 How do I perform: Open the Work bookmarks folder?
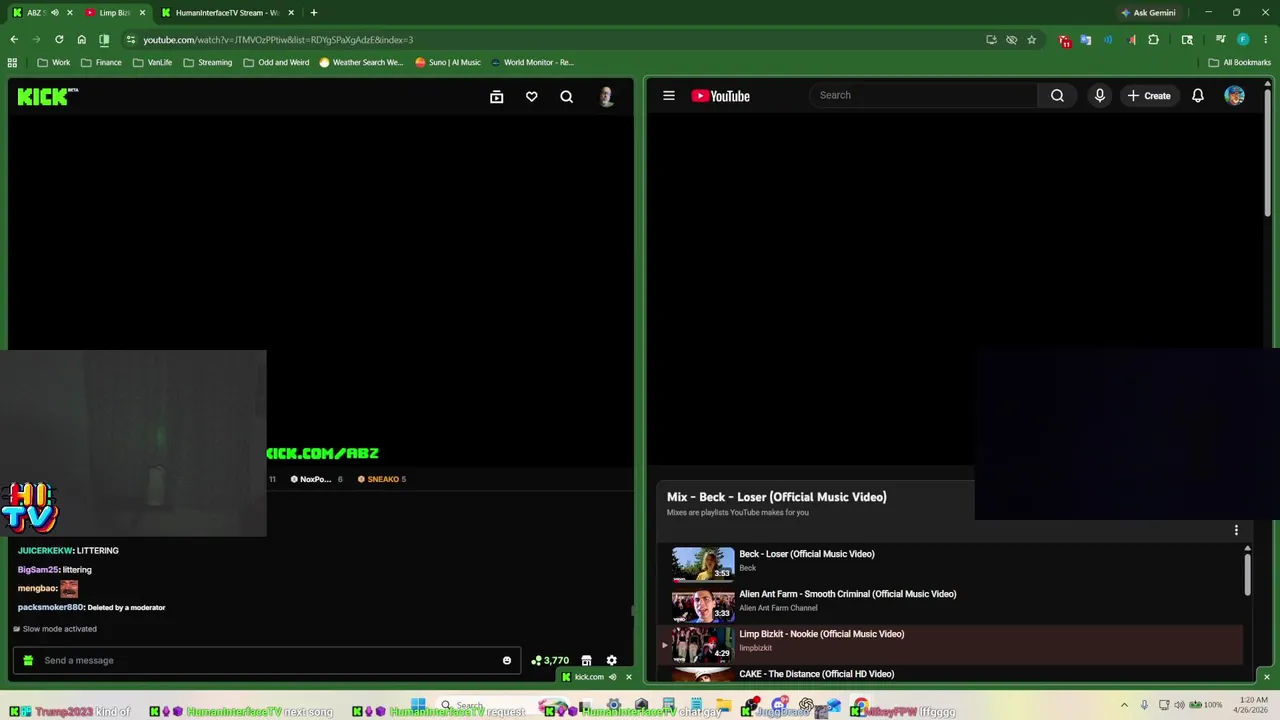pos(54,62)
